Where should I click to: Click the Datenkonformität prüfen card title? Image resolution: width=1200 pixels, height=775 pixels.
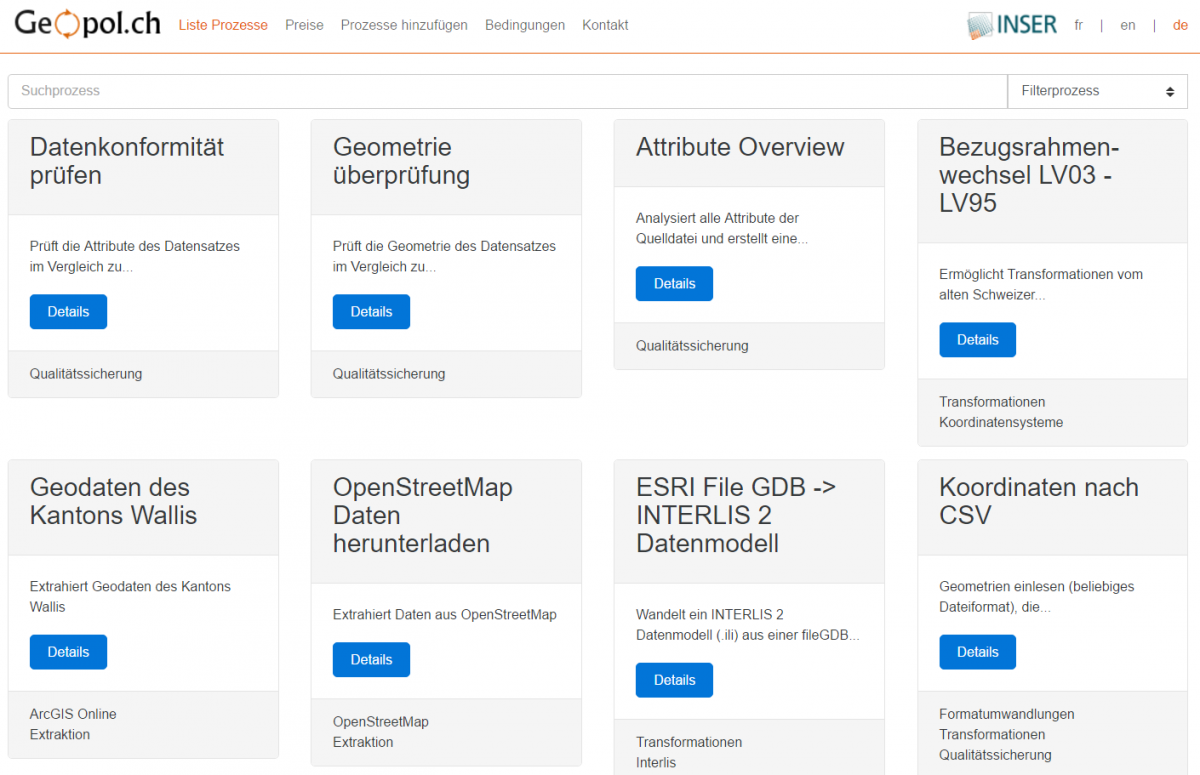click(127, 161)
